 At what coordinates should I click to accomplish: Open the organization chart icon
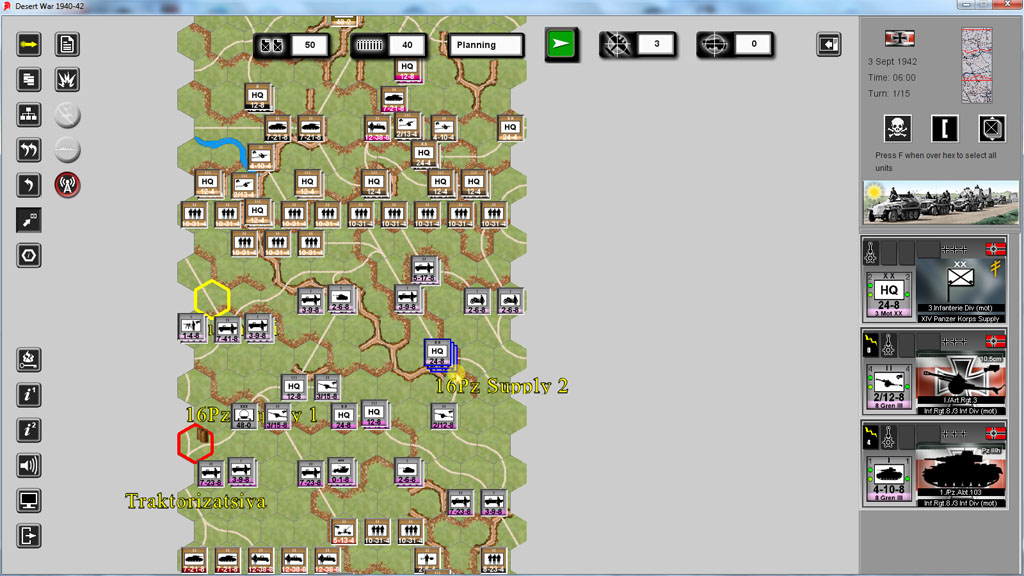click(29, 115)
